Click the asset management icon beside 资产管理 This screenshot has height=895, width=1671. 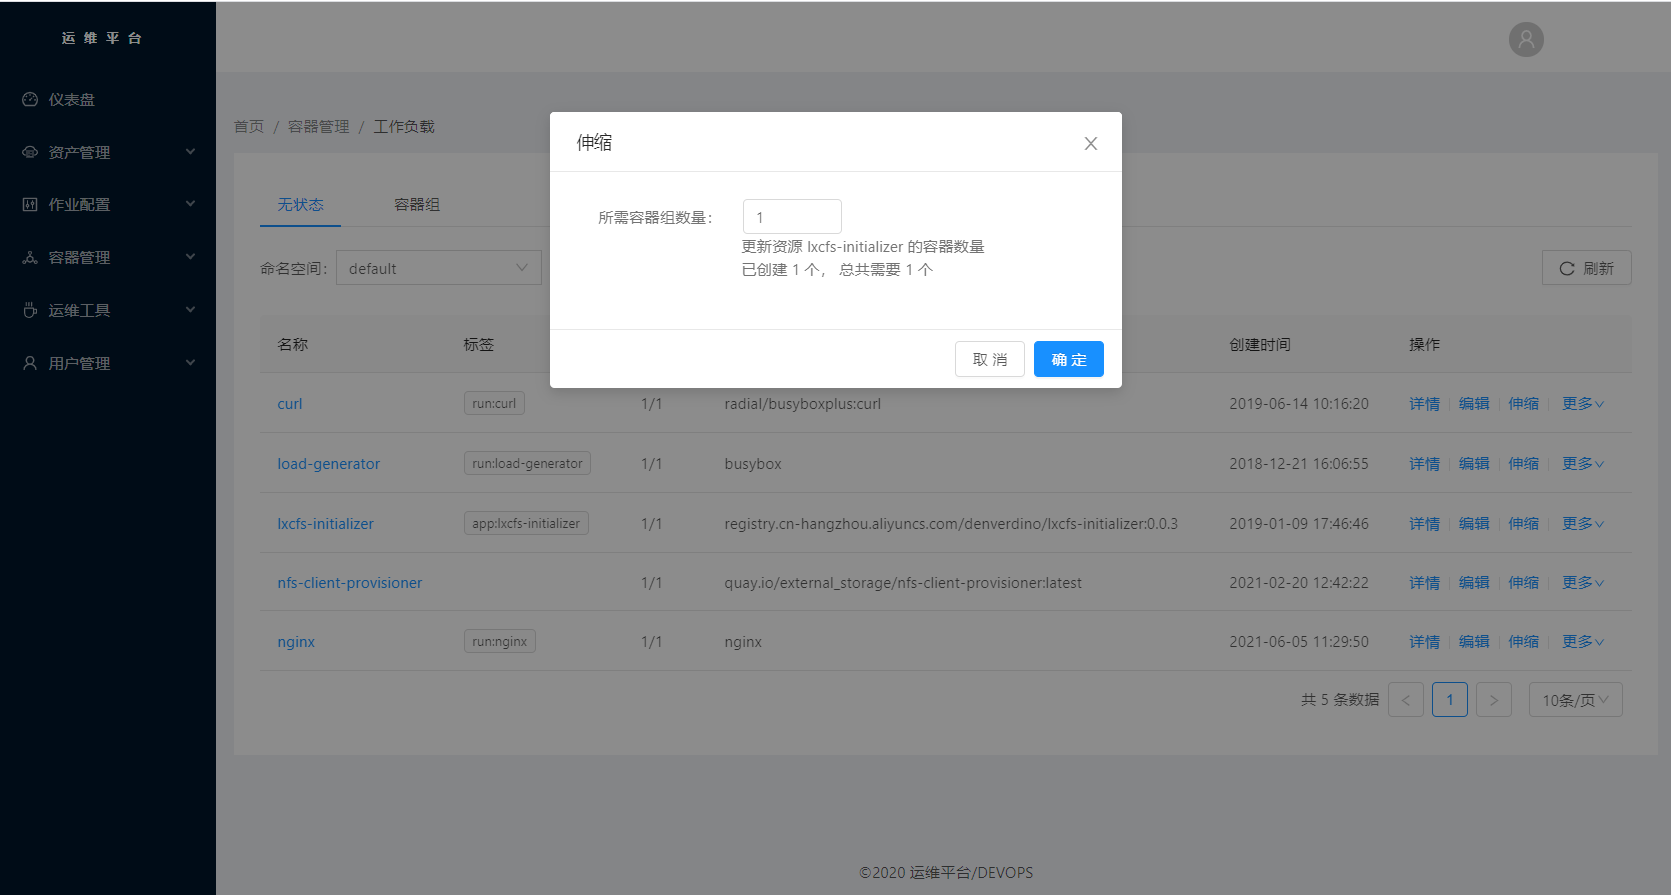[x=30, y=152]
